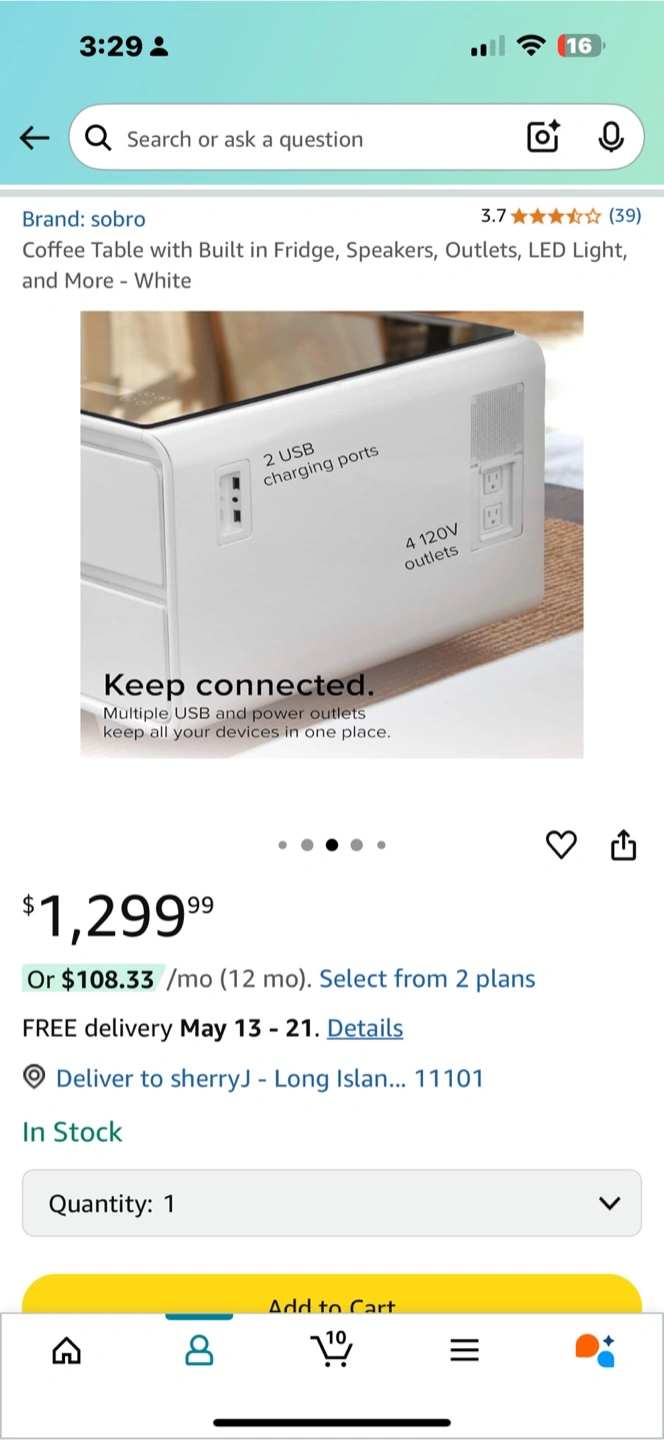Image resolution: width=664 pixels, height=1440 pixels.
Task: Tap the microphone voice search icon
Action: pyautogui.click(x=610, y=138)
